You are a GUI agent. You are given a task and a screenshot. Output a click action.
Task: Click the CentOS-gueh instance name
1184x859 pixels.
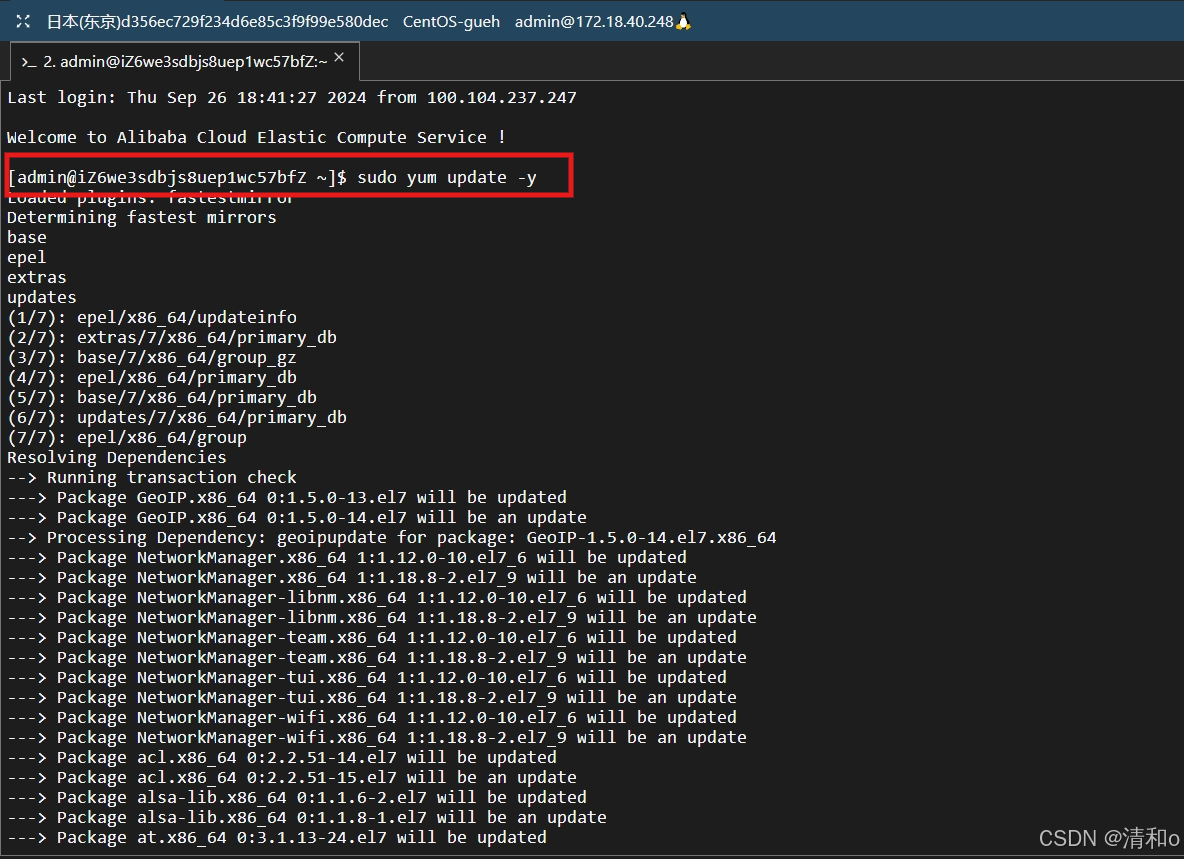(451, 22)
